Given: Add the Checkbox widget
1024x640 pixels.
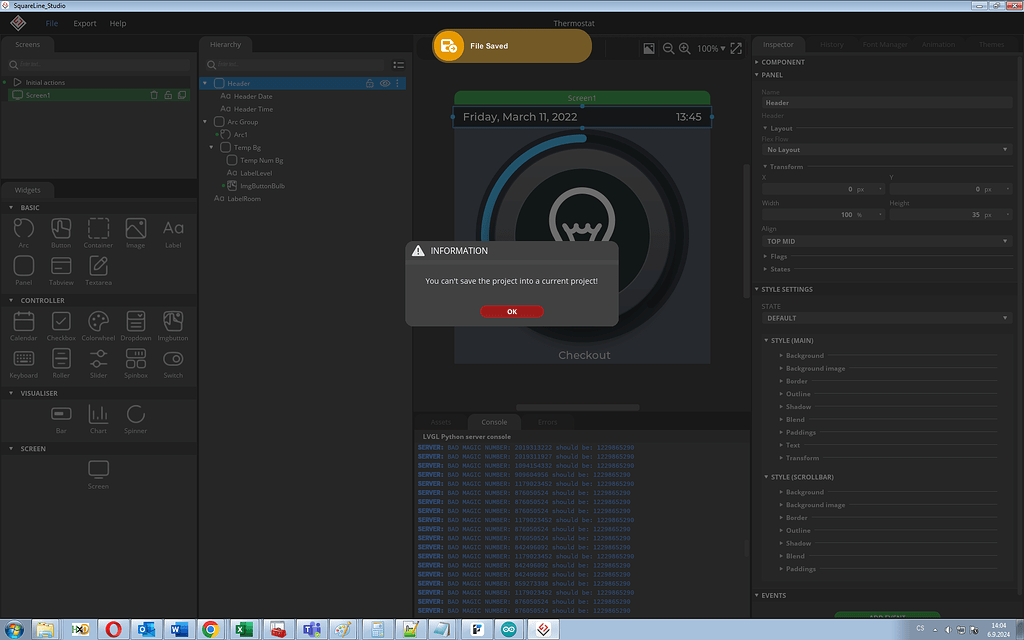Looking at the screenshot, I should coord(61,326).
